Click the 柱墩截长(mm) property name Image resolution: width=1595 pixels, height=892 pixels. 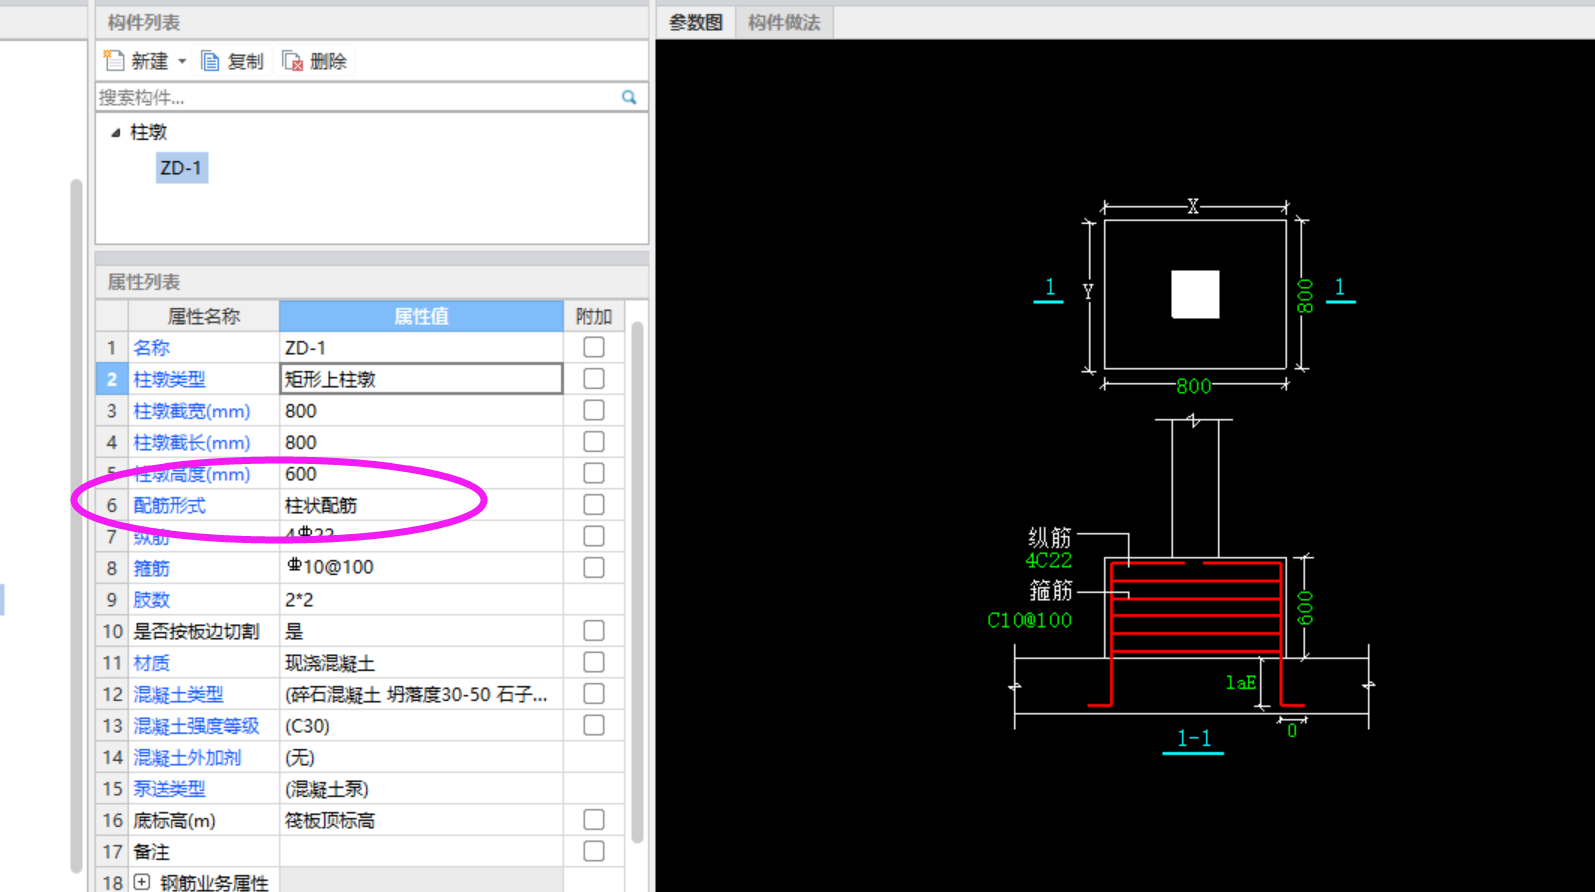point(192,442)
